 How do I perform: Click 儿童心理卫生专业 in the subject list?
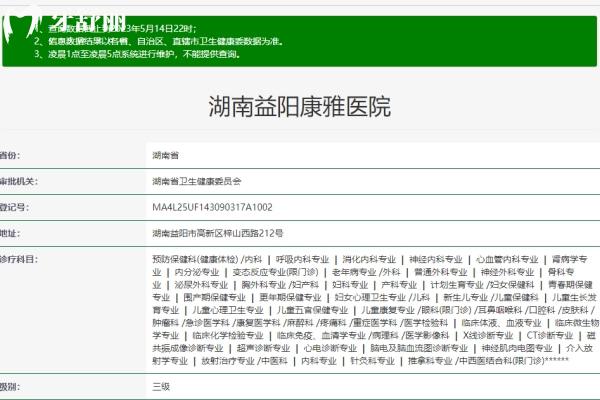coord(228,310)
